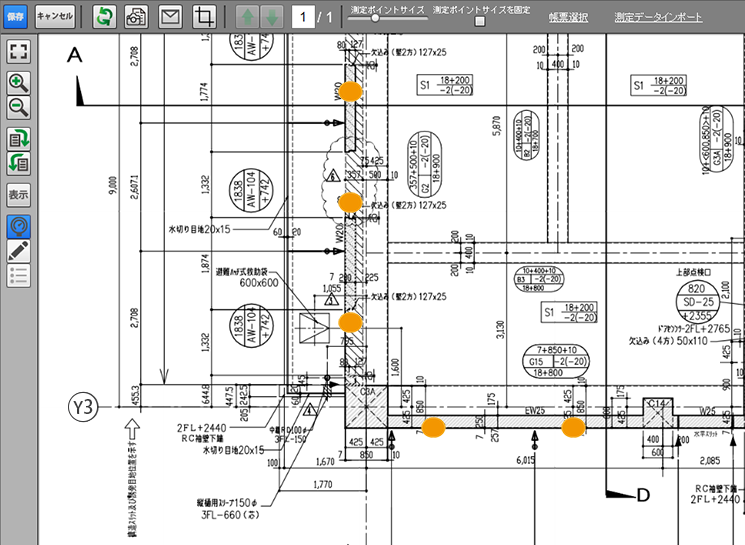Toggle the 表示 display button
The image size is (745, 545).
coord(18,194)
